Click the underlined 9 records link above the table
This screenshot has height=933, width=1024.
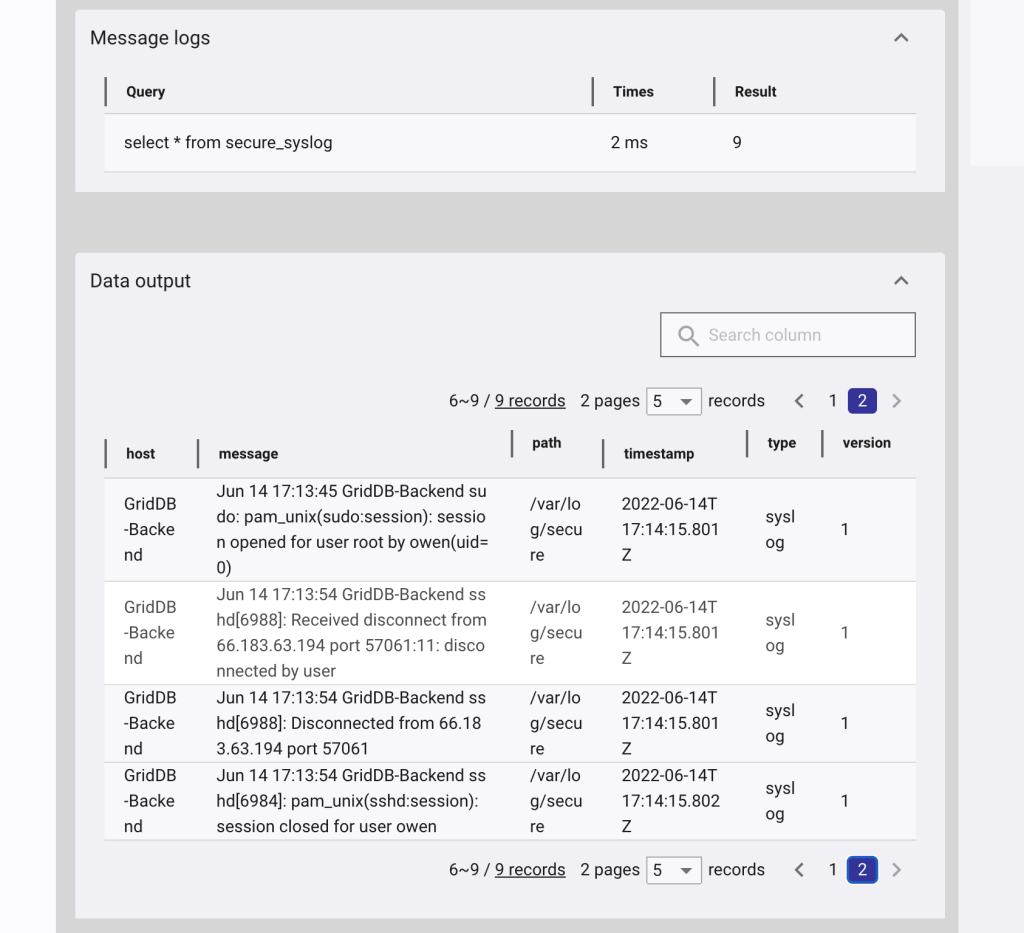(530, 400)
